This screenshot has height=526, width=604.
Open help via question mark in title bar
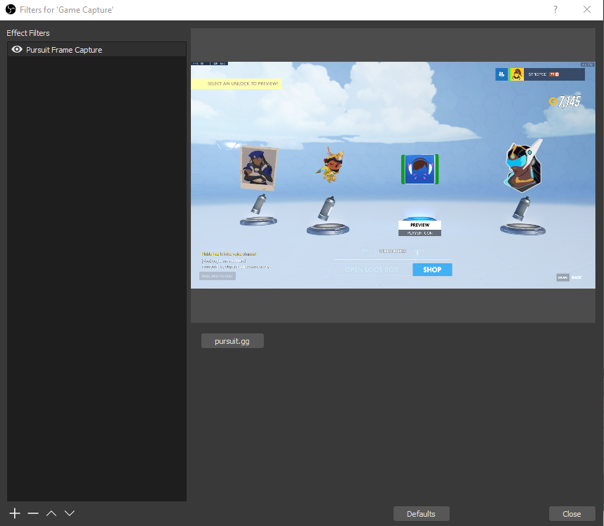[x=555, y=9]
